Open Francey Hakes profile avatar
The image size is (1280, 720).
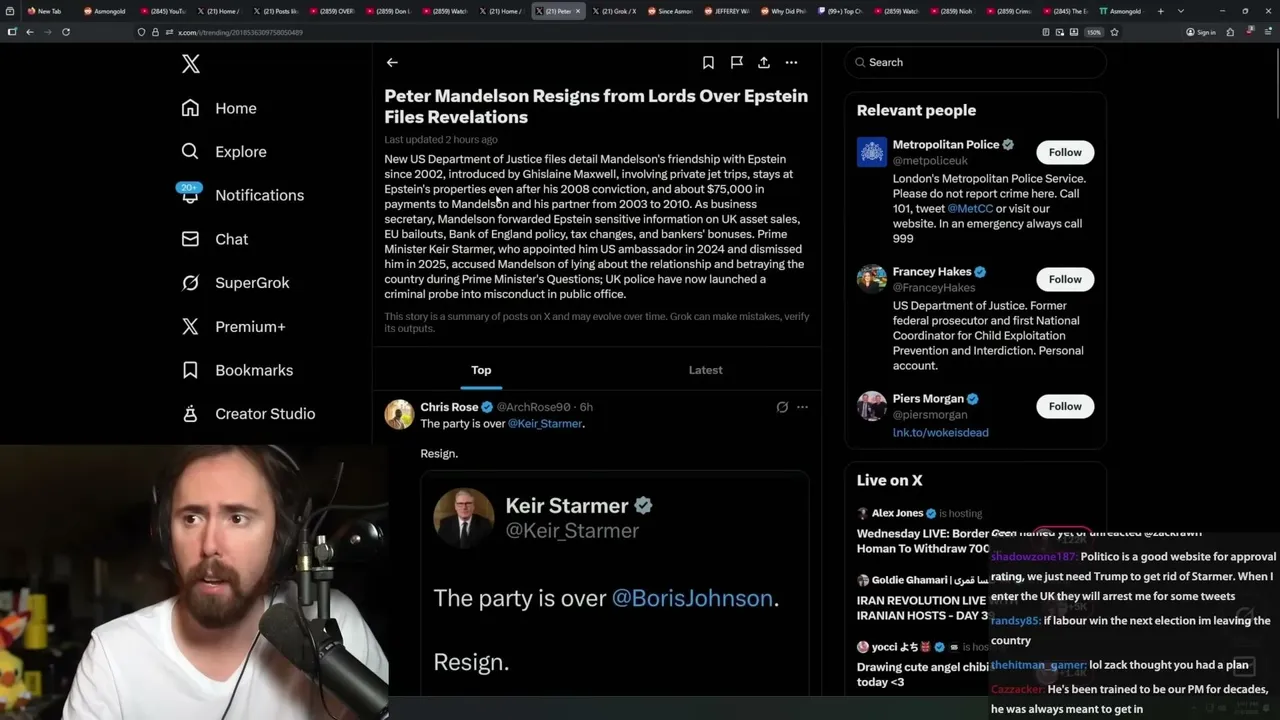(872, 279)
